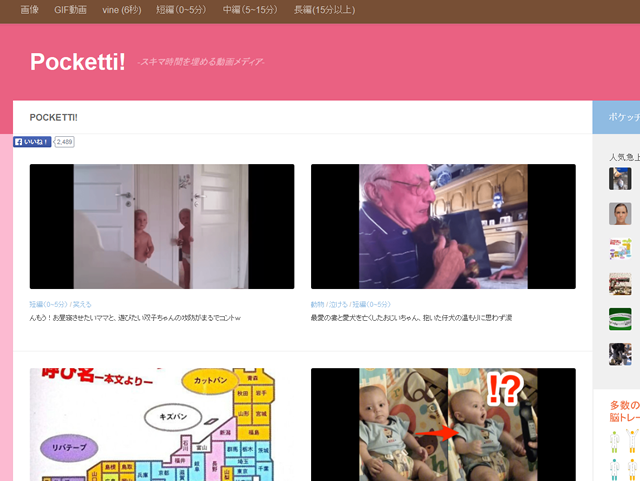Screen dimensions: 640x481
Task: Go to 短編(0~5分) category
Action: coord(181,10)
